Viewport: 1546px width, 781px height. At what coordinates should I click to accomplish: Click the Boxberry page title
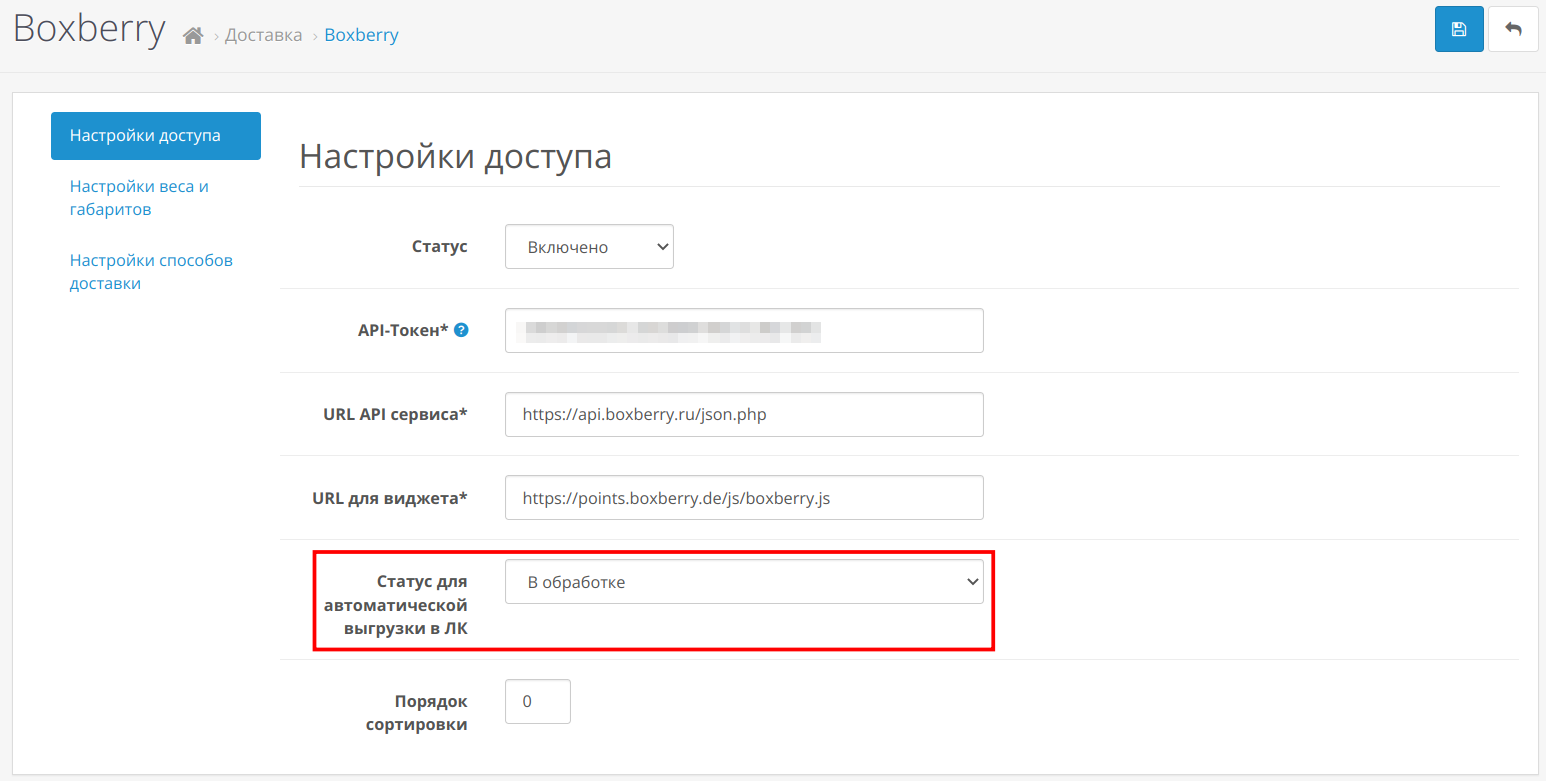pyautogui.click(x=89, y=28)
